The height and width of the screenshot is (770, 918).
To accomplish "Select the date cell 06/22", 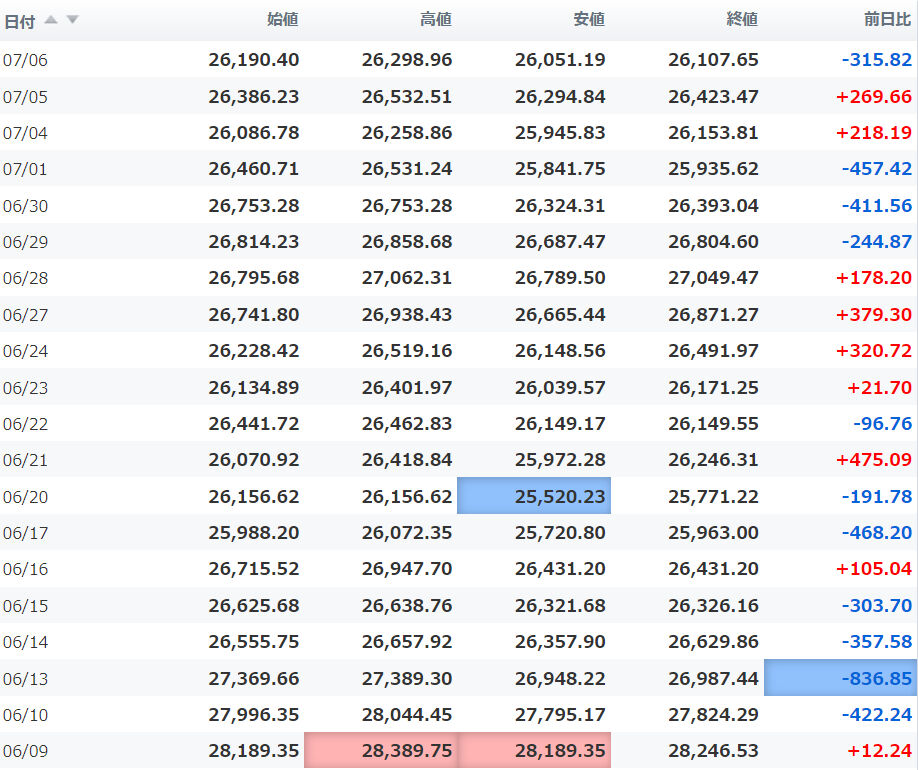I will click(x=25, y=425).
